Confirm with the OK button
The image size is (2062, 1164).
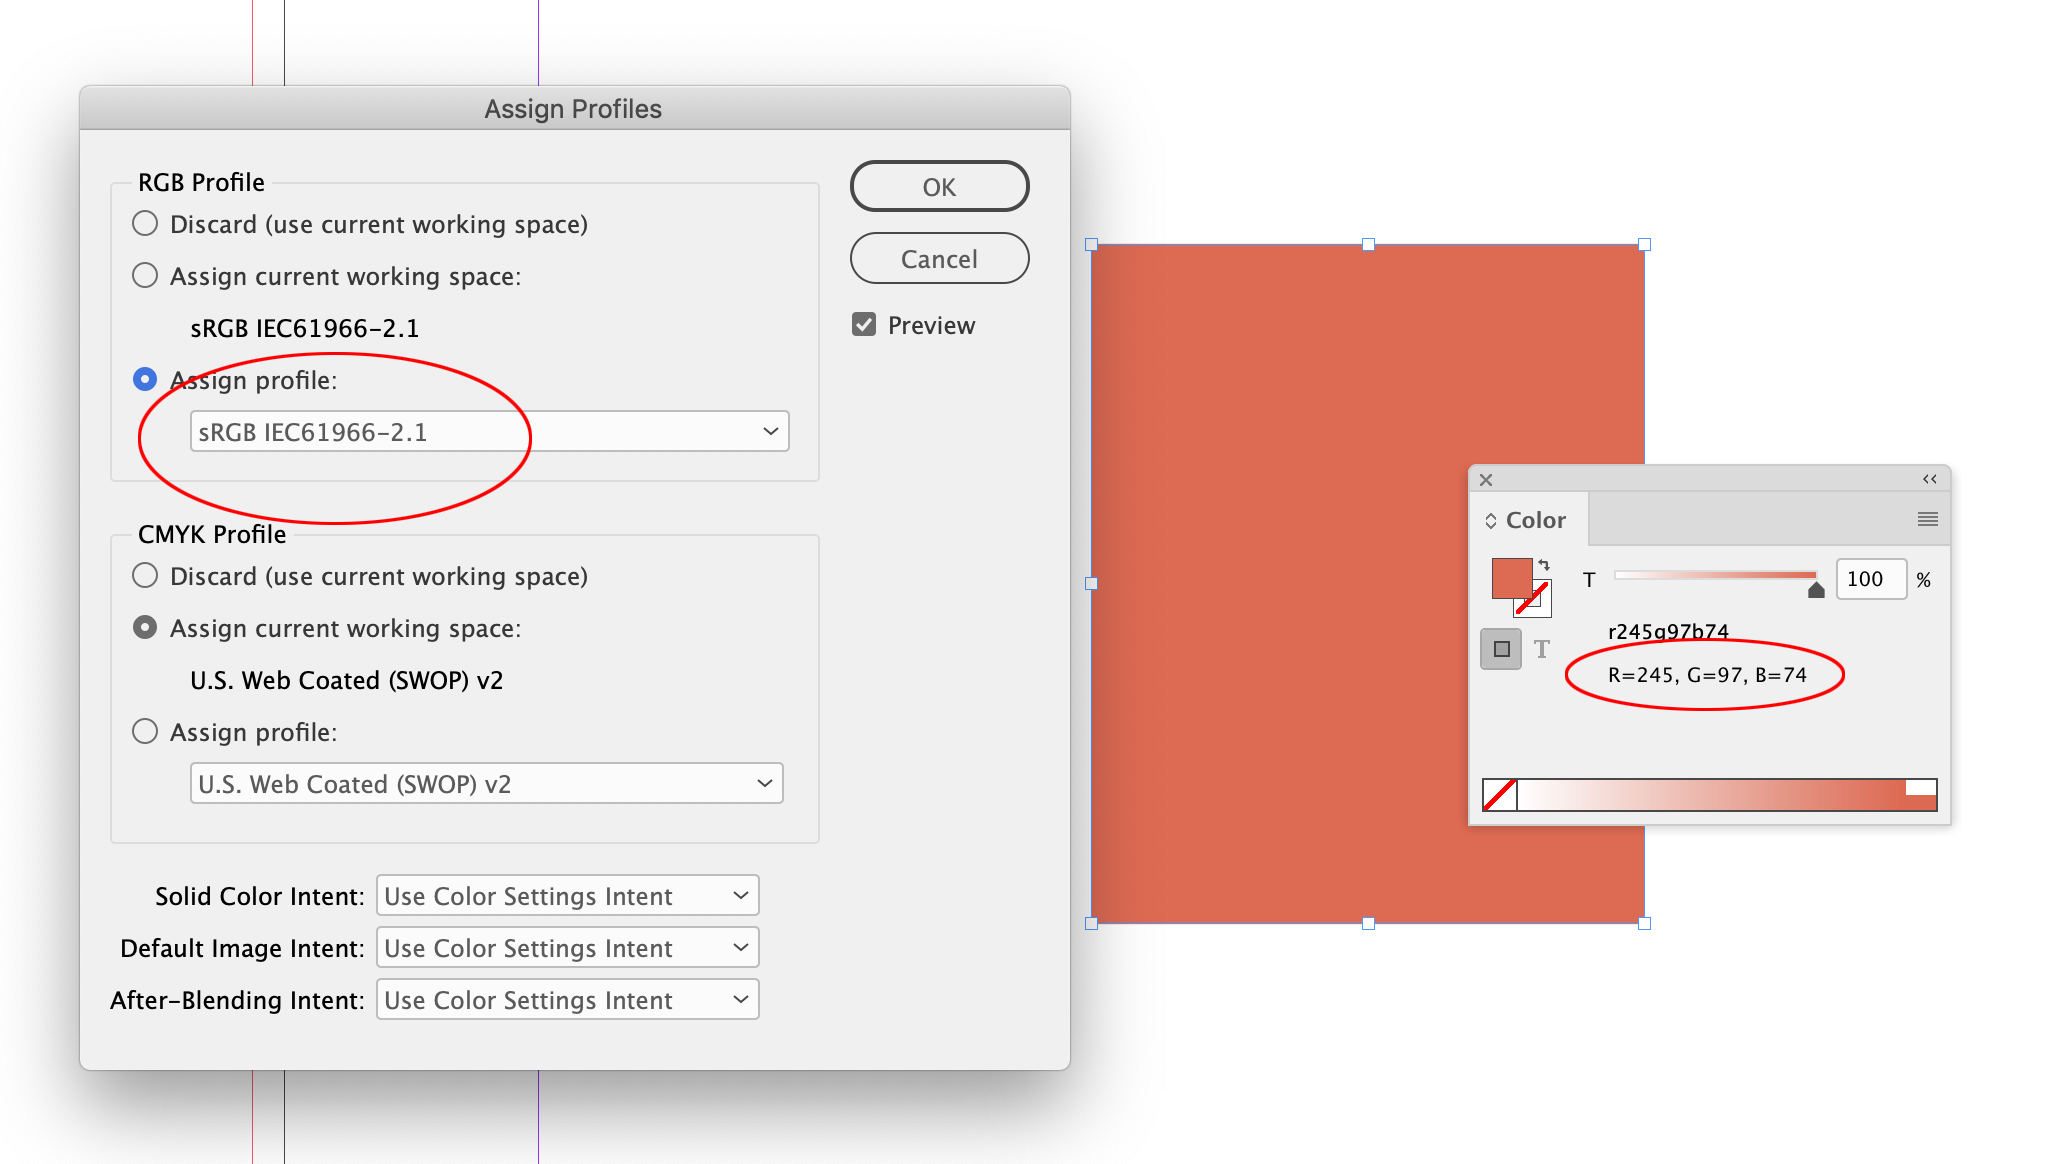click(938, 186)
